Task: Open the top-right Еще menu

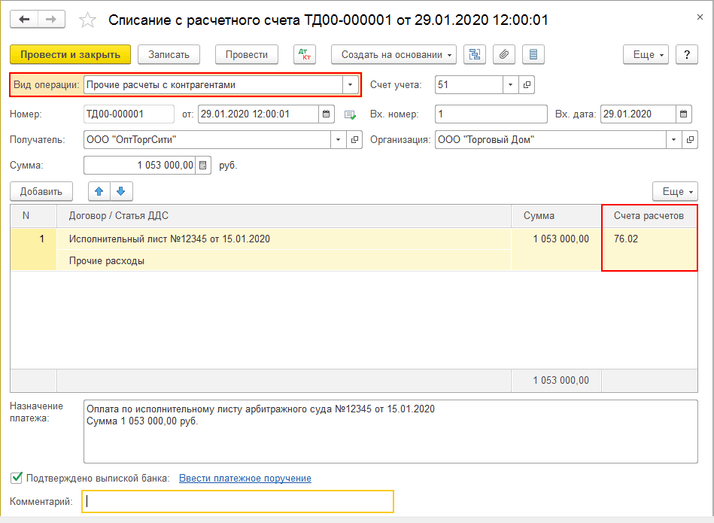Action: coord(646,54)
